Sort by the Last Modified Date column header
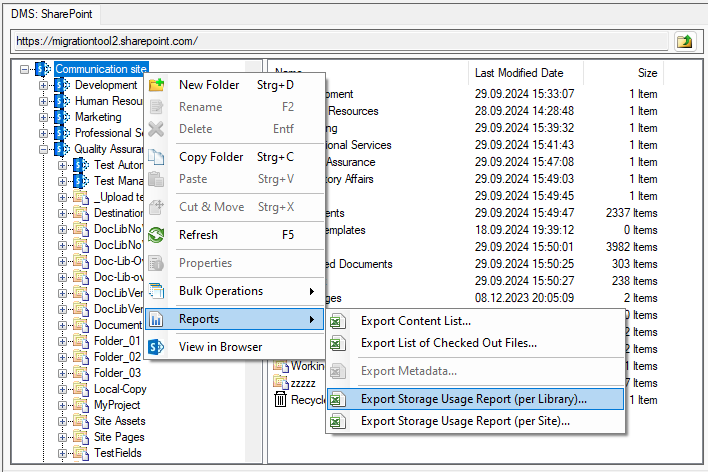The width and height of the screenshot is (708, 472). click(x=526, y=73)
